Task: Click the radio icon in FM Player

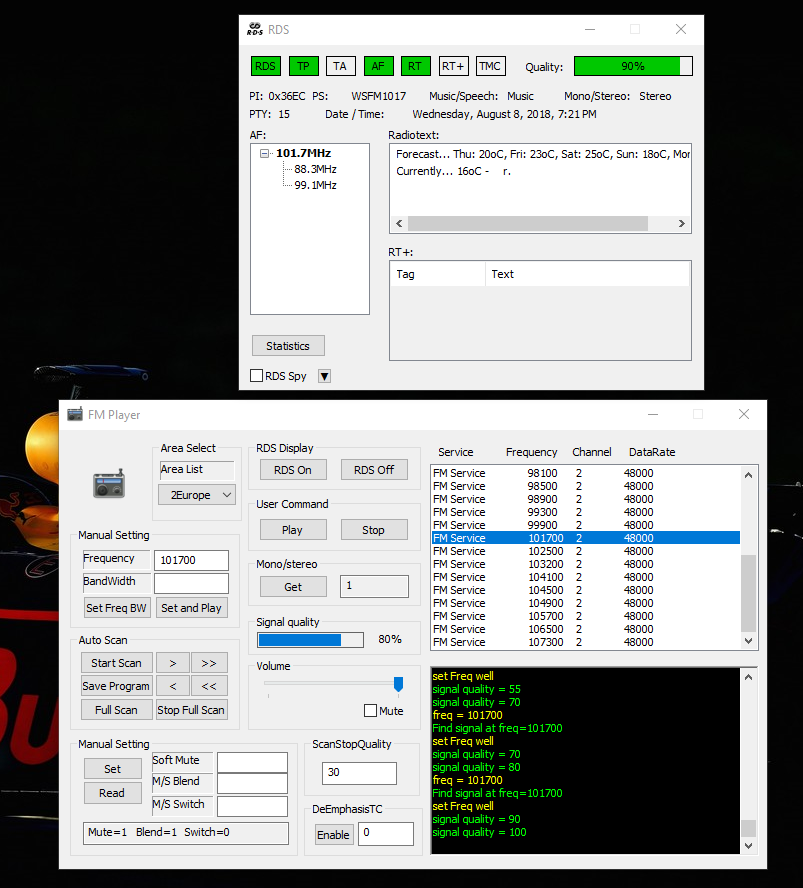Action: click(x=108, y=485)
